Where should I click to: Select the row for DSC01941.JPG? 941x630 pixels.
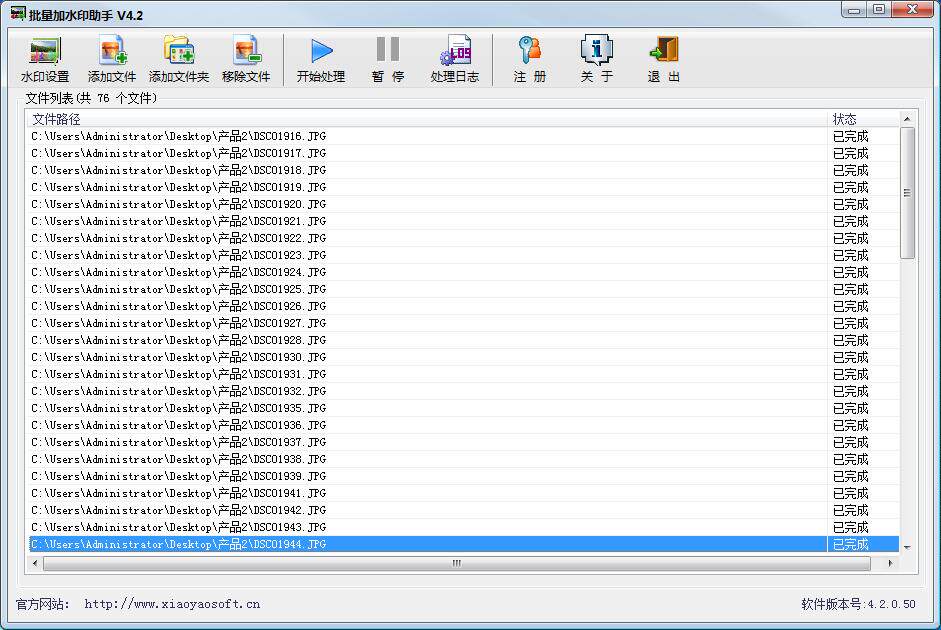(x=464, y=493)
